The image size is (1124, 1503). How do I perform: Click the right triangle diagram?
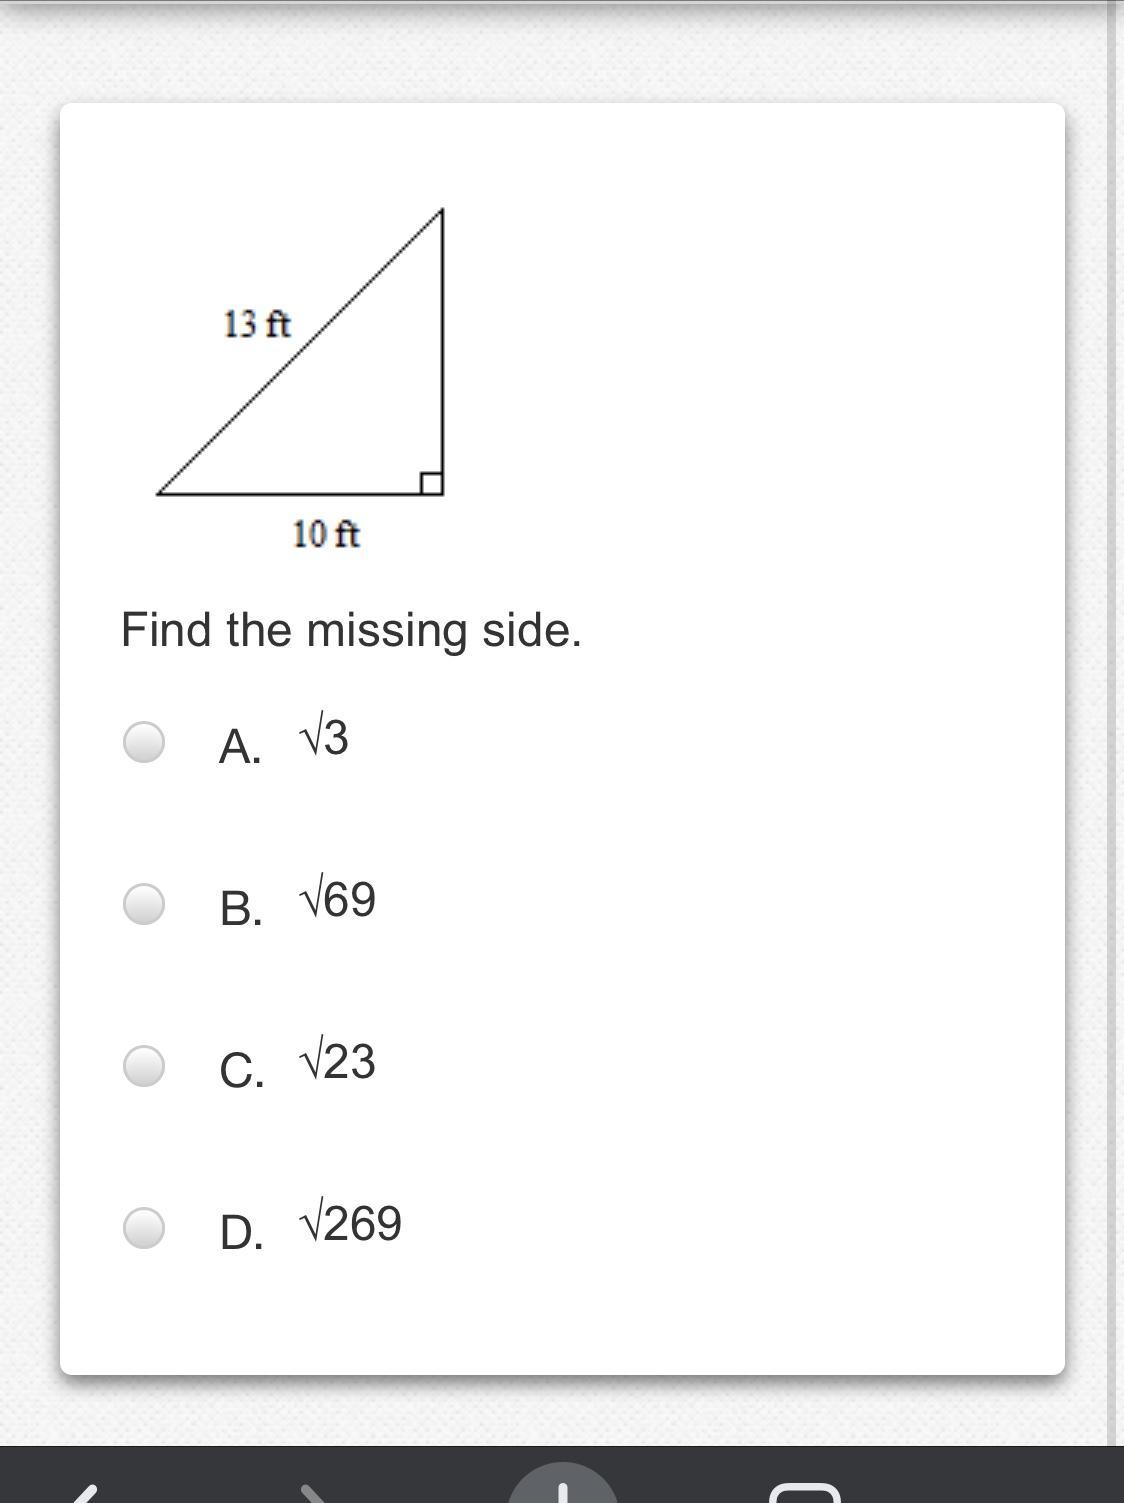click(350, 400)
